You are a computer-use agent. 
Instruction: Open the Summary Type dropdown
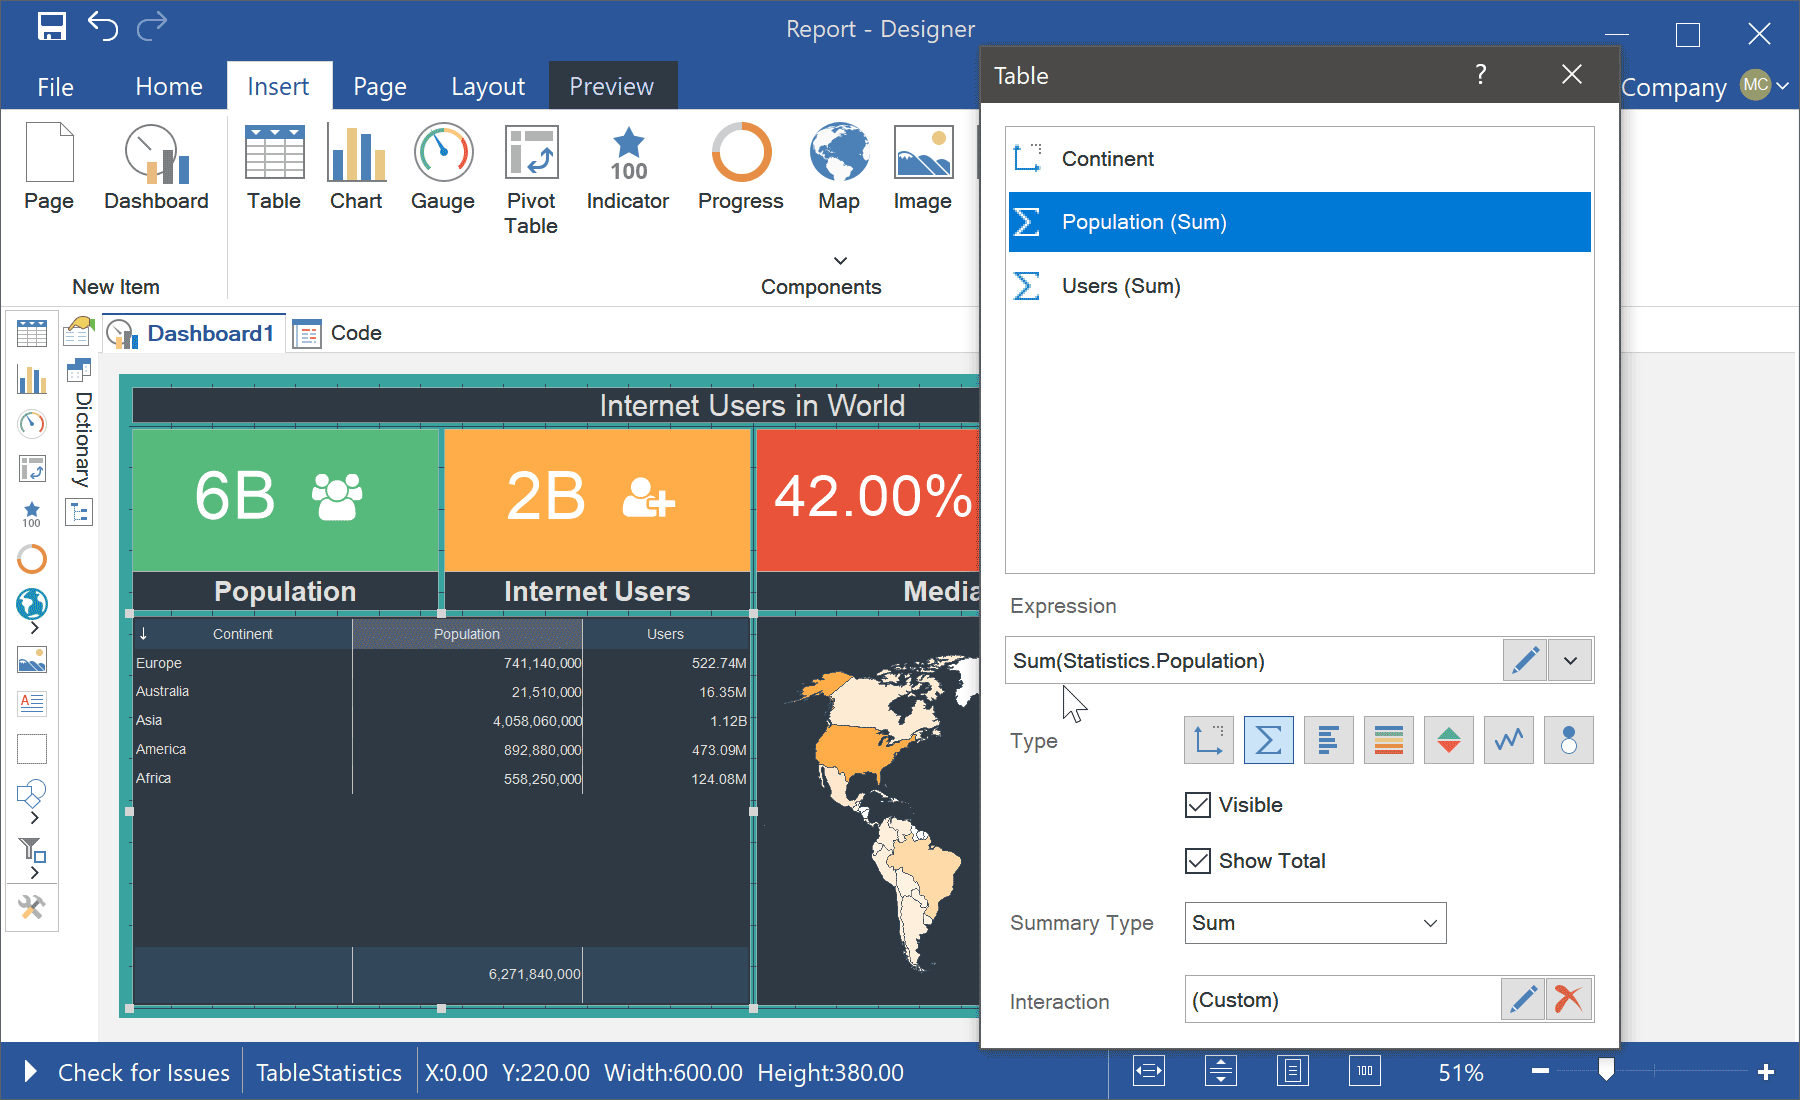(1316, 923)
